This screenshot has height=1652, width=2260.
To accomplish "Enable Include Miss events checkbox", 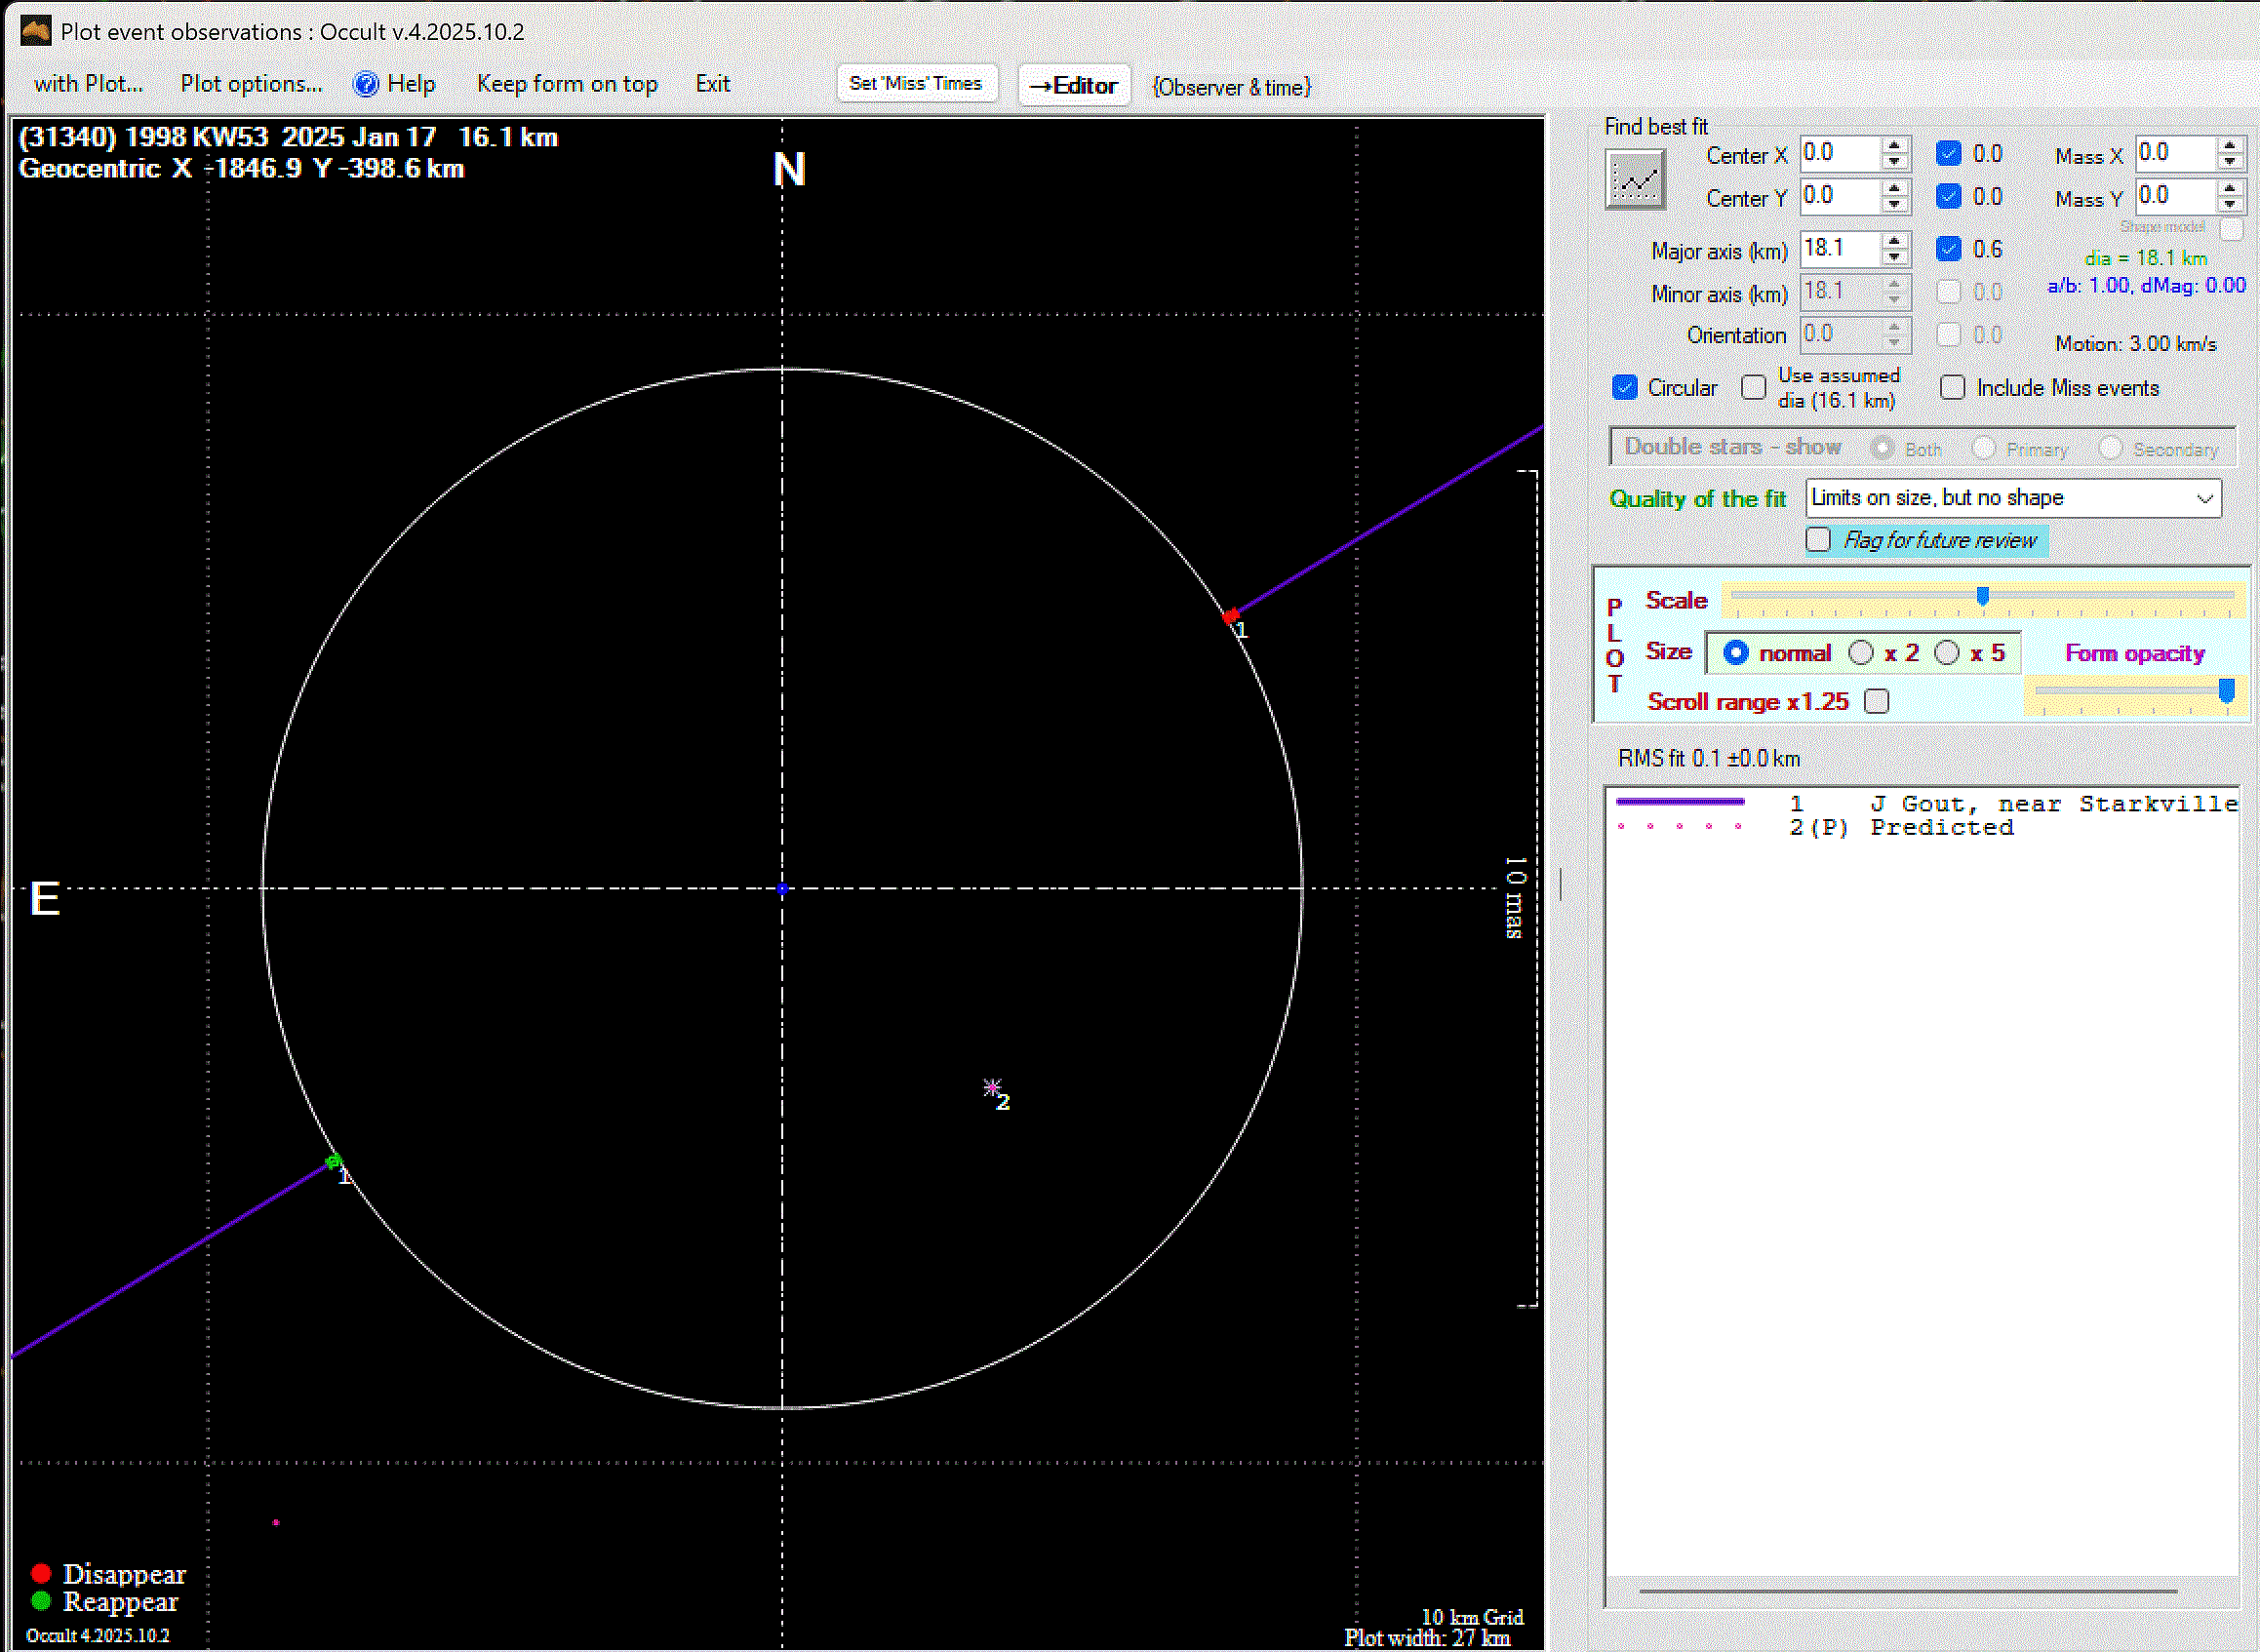I will (1953, 388).
